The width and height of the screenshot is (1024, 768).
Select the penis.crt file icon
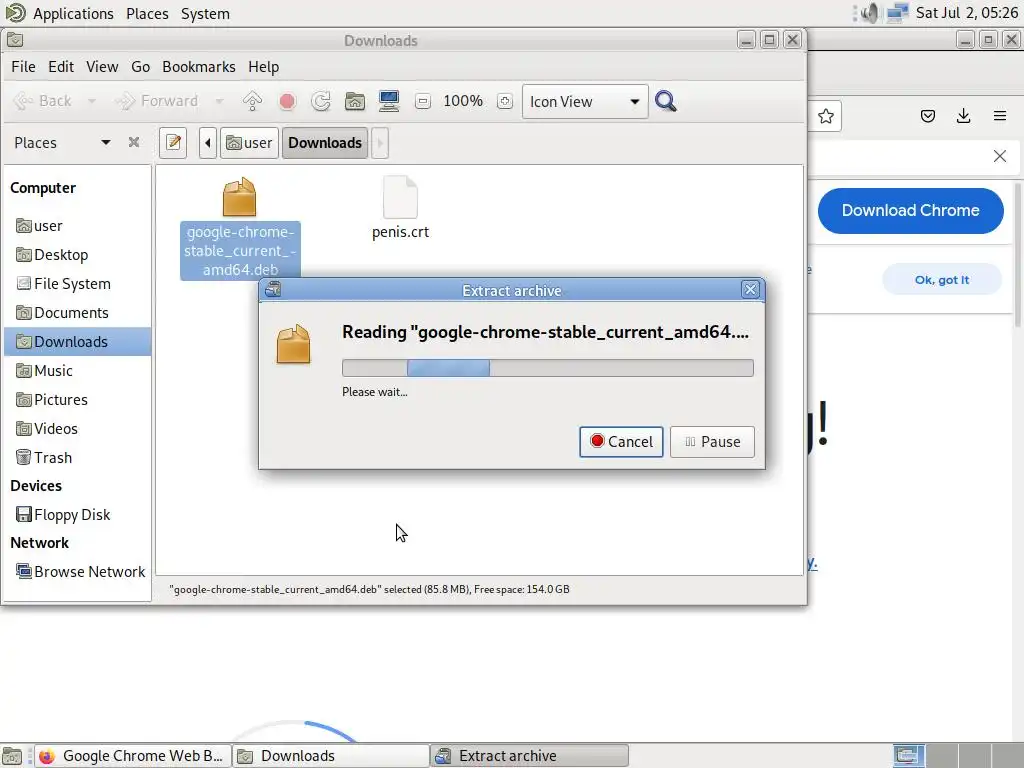tap(400, 197)
